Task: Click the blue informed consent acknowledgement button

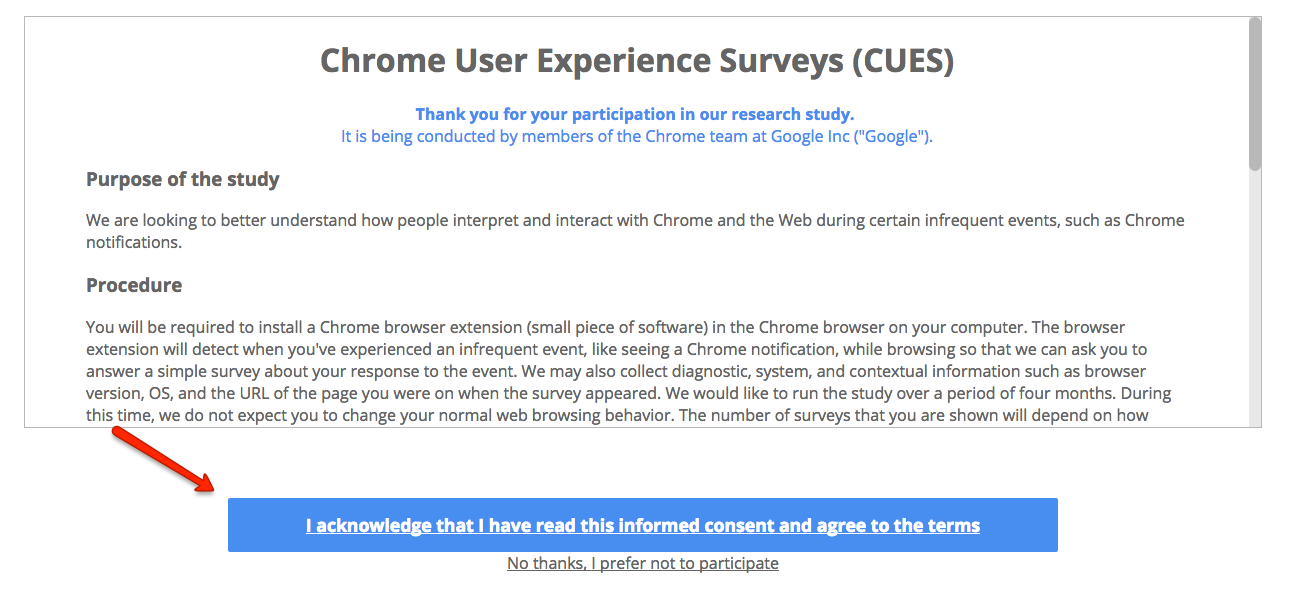Action: [x=642, y=525]
